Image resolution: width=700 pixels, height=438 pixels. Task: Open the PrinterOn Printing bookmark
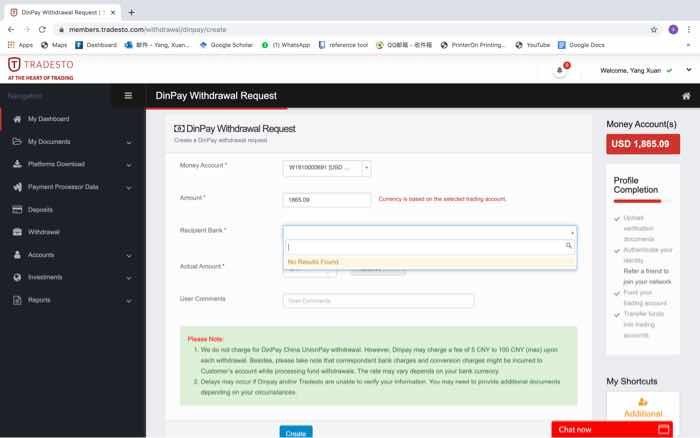(x=472, y=45)
